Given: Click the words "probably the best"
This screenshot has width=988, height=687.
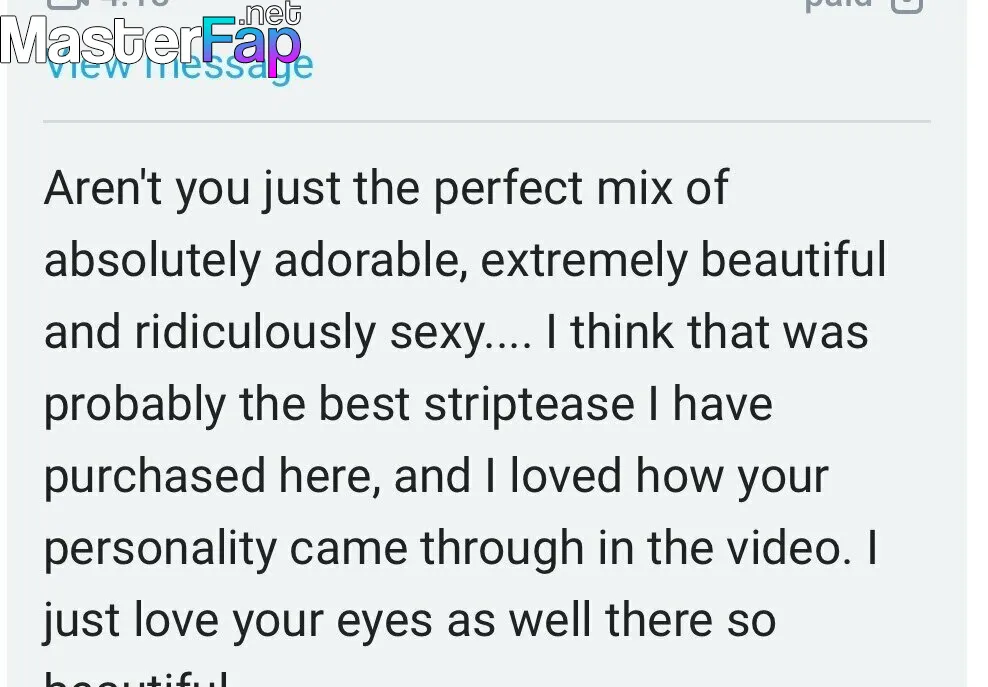Looking at the screenshot, I should tap(227, 404).
